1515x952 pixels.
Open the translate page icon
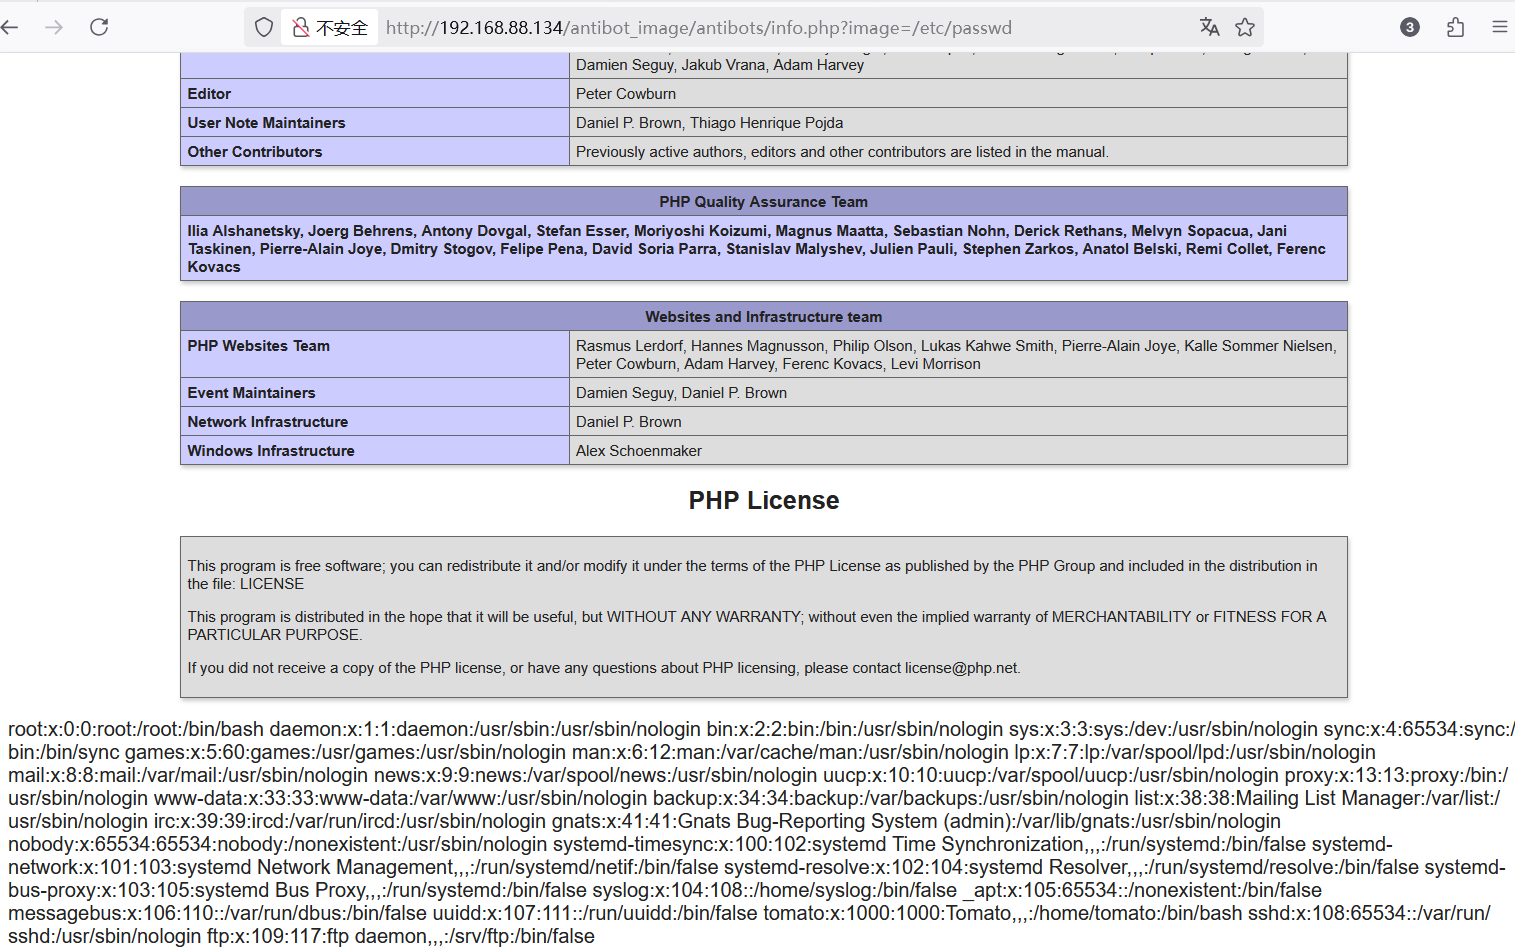pos(1209,27)
